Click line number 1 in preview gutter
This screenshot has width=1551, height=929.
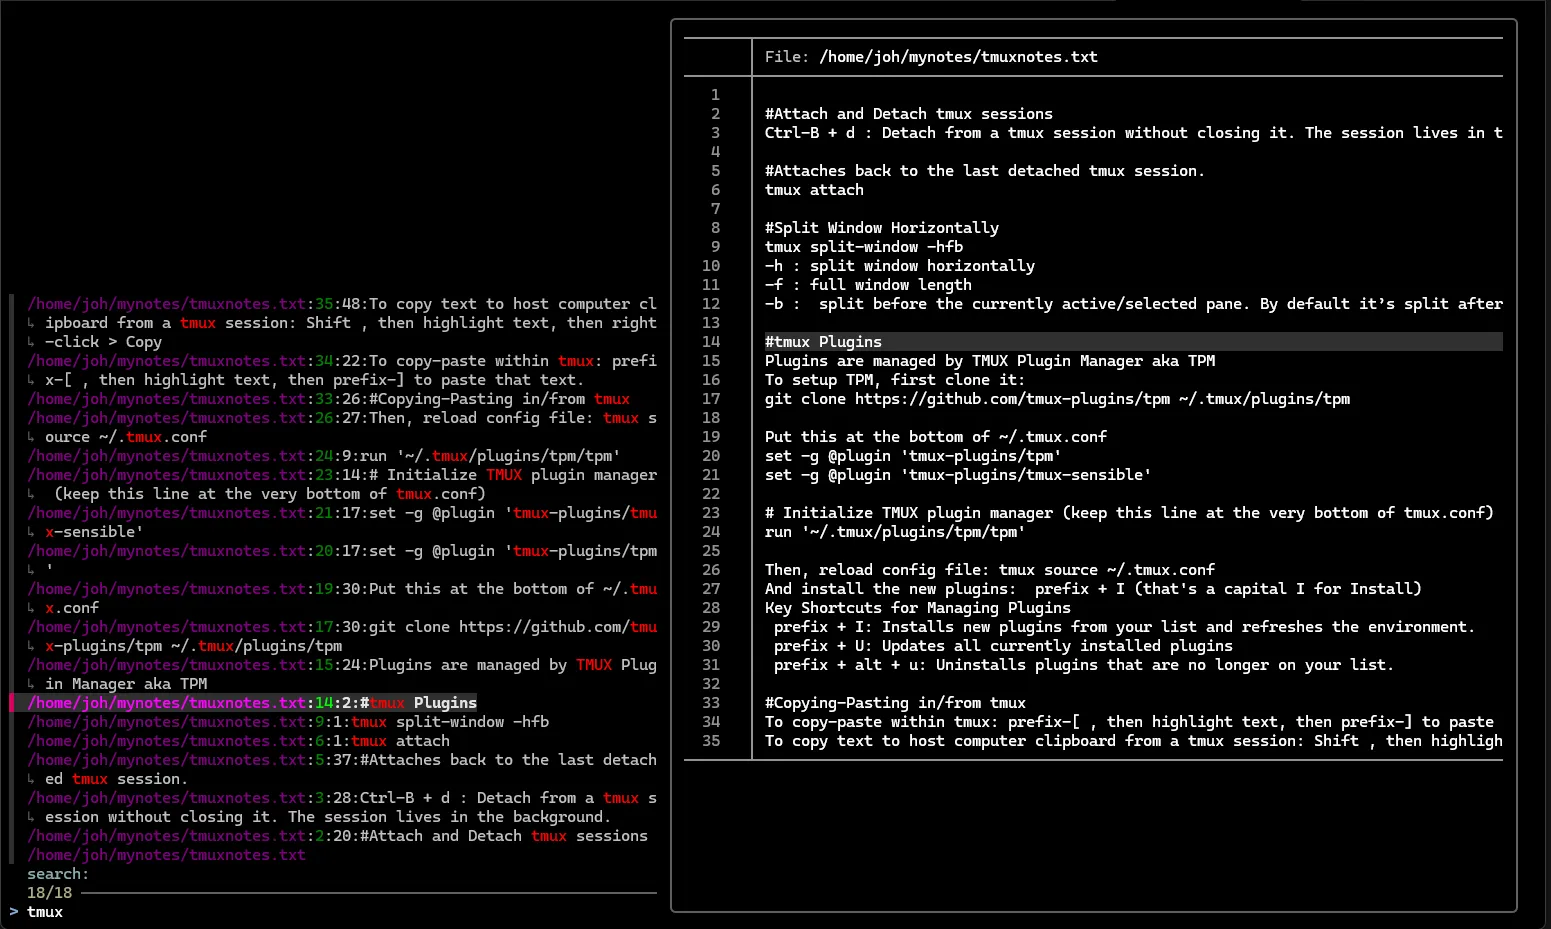click(715, 95)
